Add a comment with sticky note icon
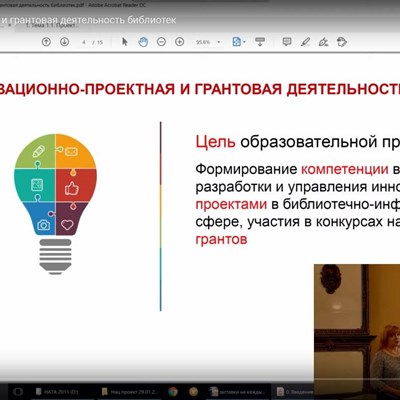The height and width of the screenshot is (400, 400). [287, 42]
